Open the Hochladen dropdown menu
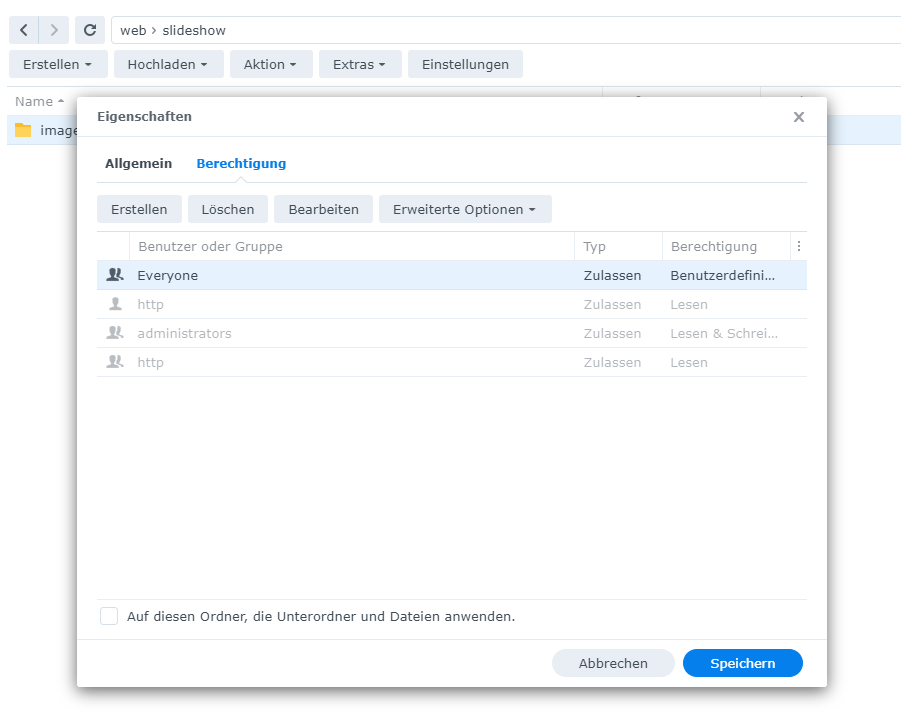901x714 pixels. pos(168,64)
